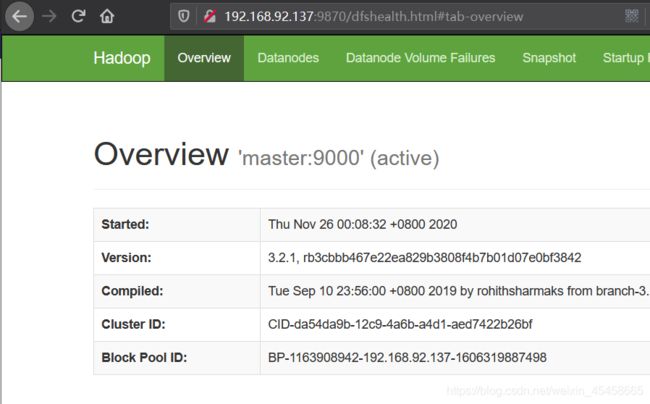Open the Snapshot tab

(x=549, y=58)
